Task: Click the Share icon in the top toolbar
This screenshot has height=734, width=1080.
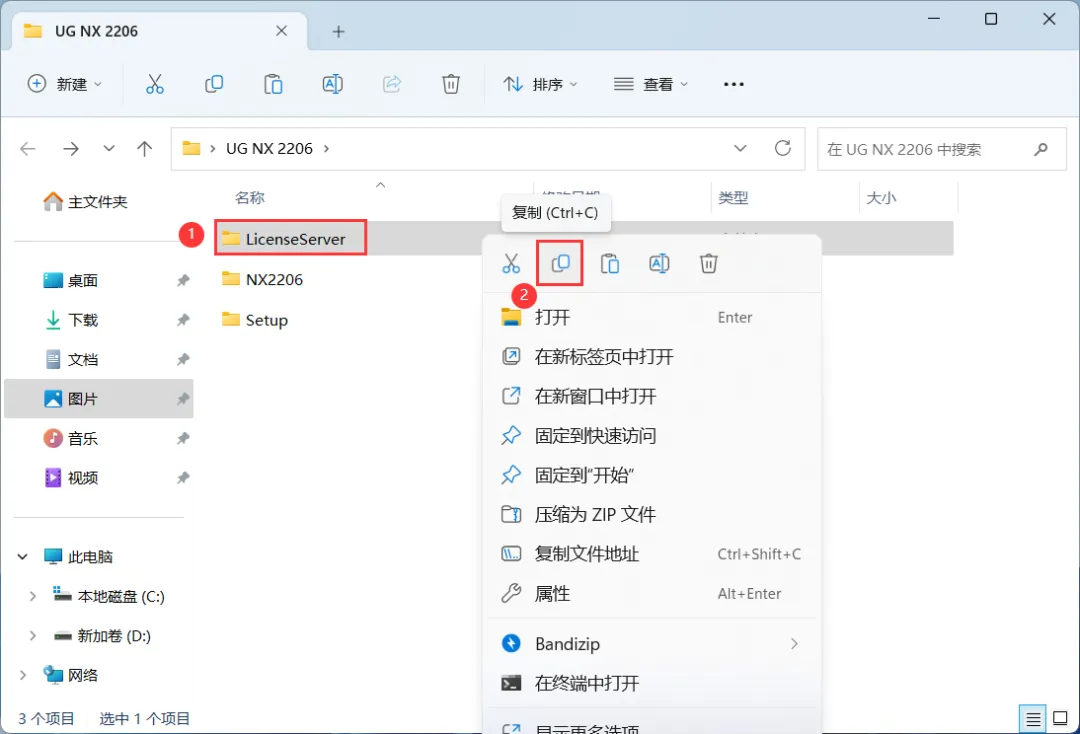Action: 392,84
